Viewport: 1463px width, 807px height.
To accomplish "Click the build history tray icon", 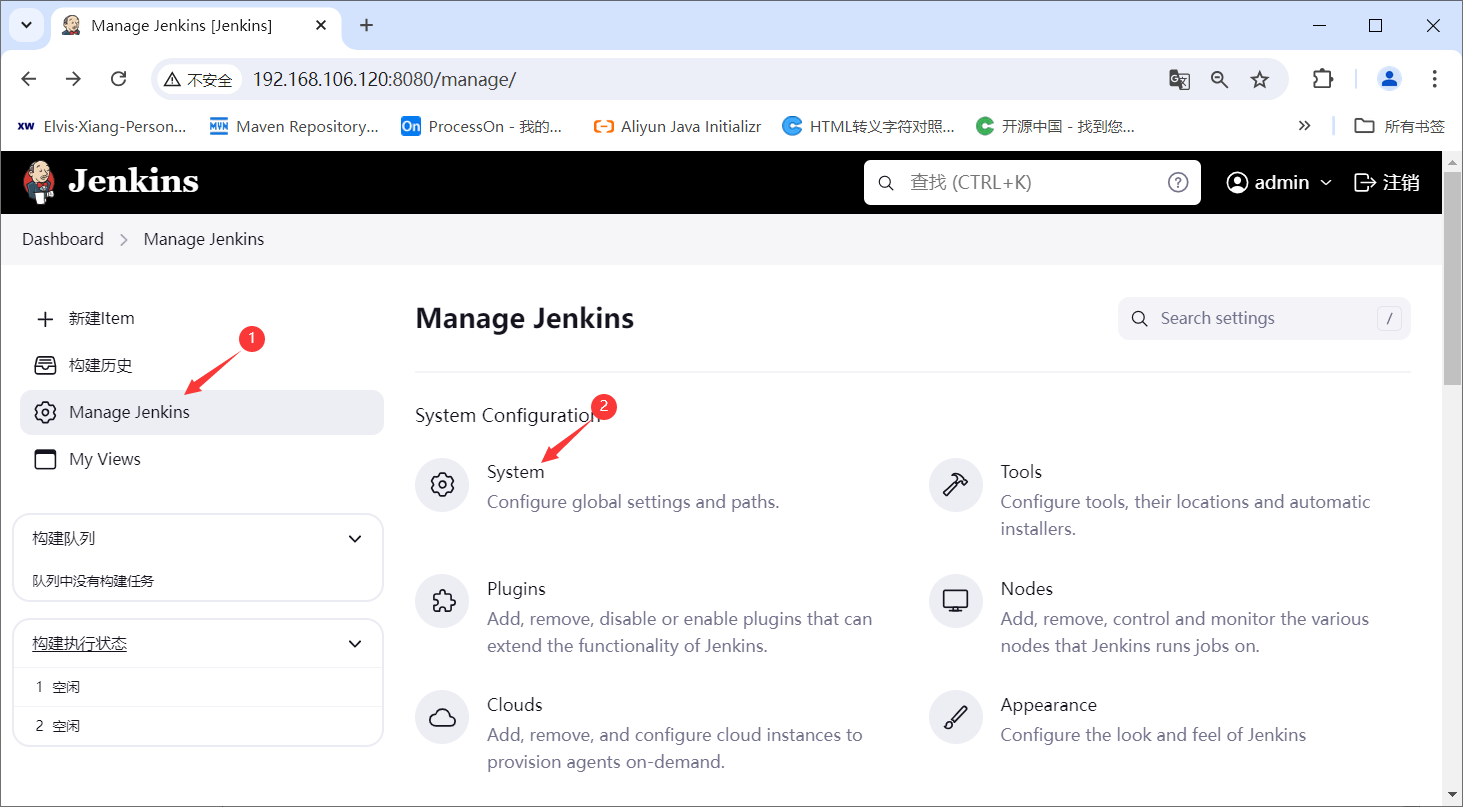I will point(45,365).
